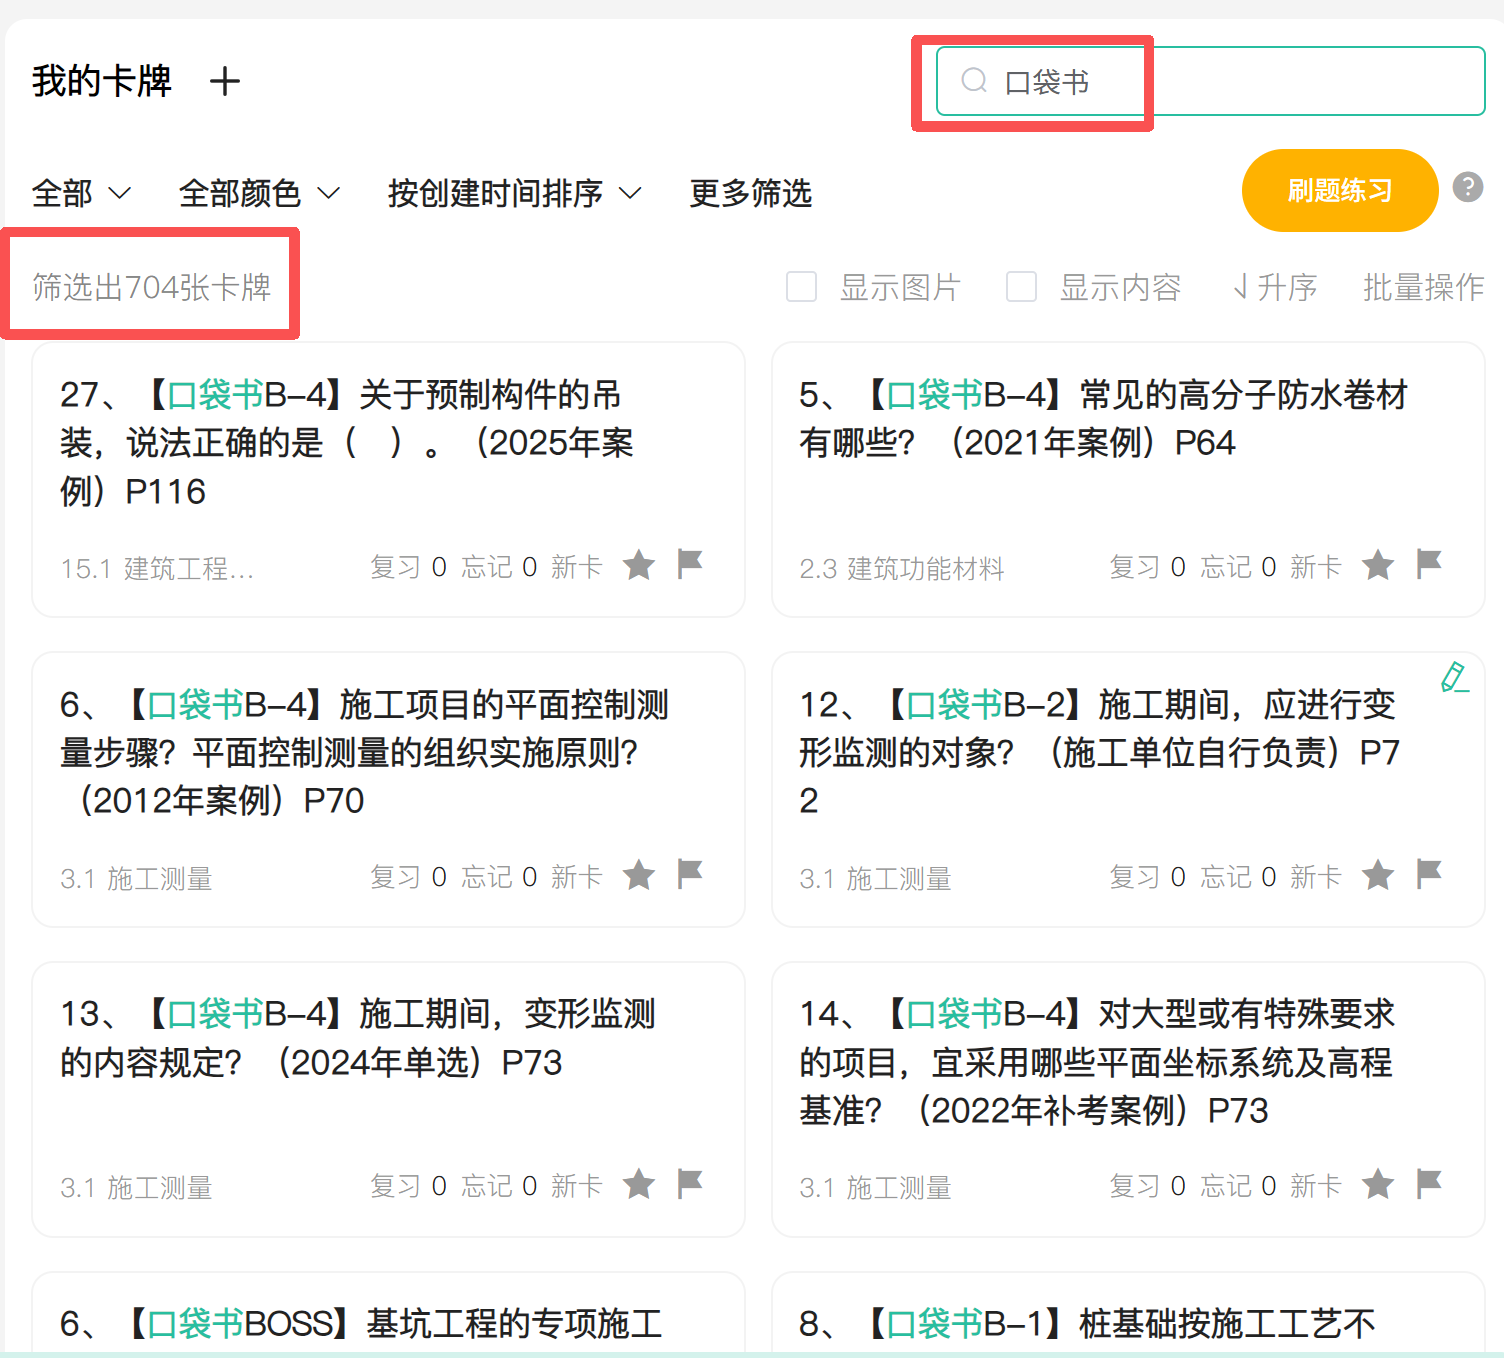The width and height of the screenshot is (1504, 1358).
Task: Open card 14 about 平面坐标系统及高程基准
Action: pos(1128,1100)
